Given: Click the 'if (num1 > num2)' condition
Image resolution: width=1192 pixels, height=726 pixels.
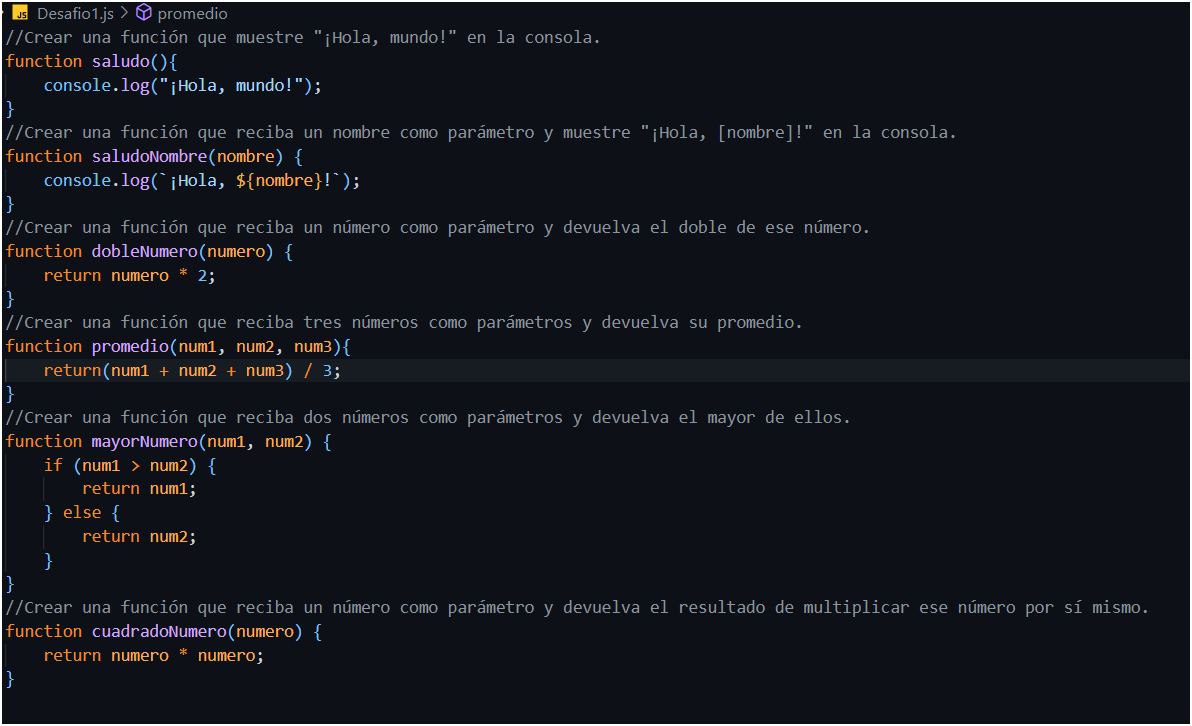Looking at the screenshot, I should point(120,465).
